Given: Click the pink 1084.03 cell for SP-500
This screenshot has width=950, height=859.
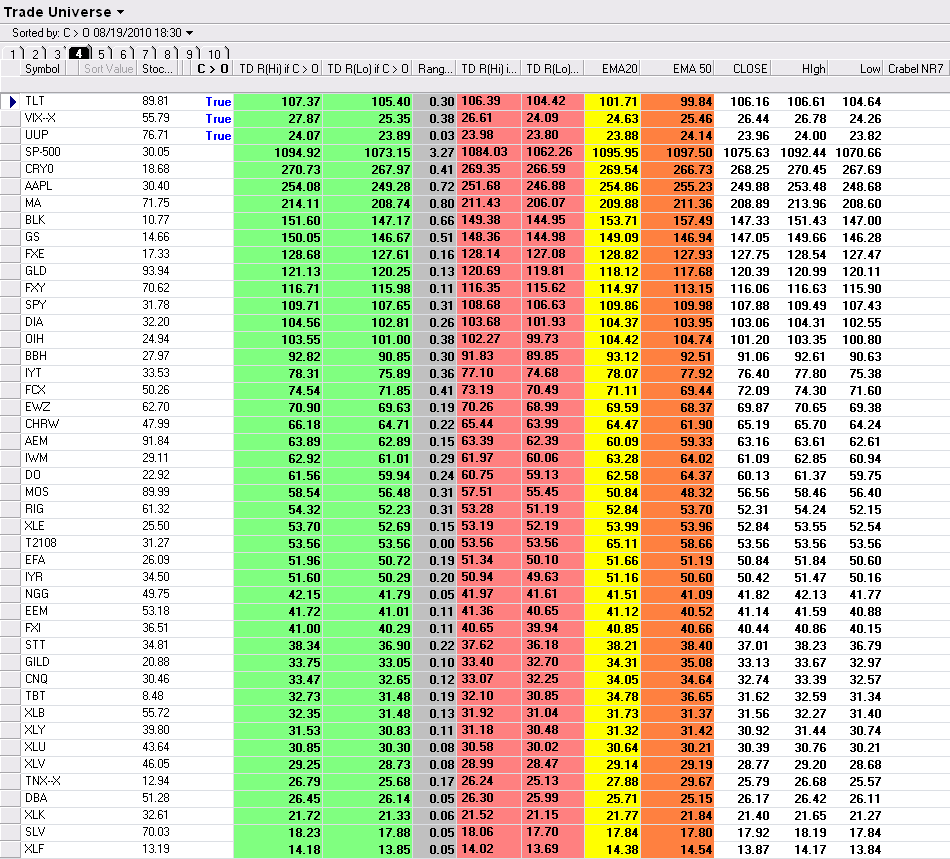Looking at the screenshot, I should [x=488, y=153].
